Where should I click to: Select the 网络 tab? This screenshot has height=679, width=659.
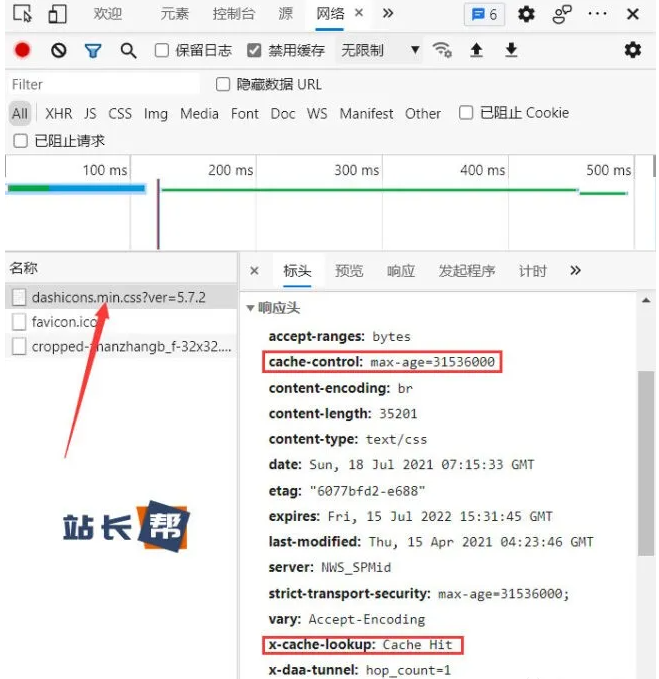(330, 14)
